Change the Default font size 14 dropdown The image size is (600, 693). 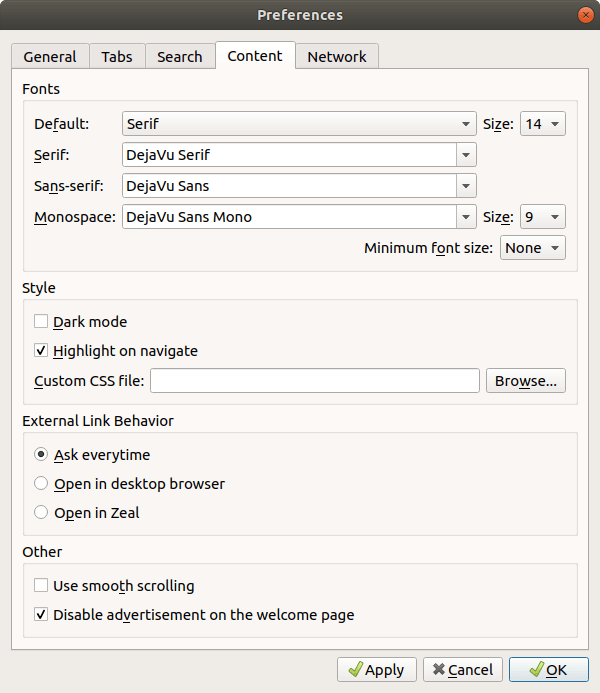(543, 124)
